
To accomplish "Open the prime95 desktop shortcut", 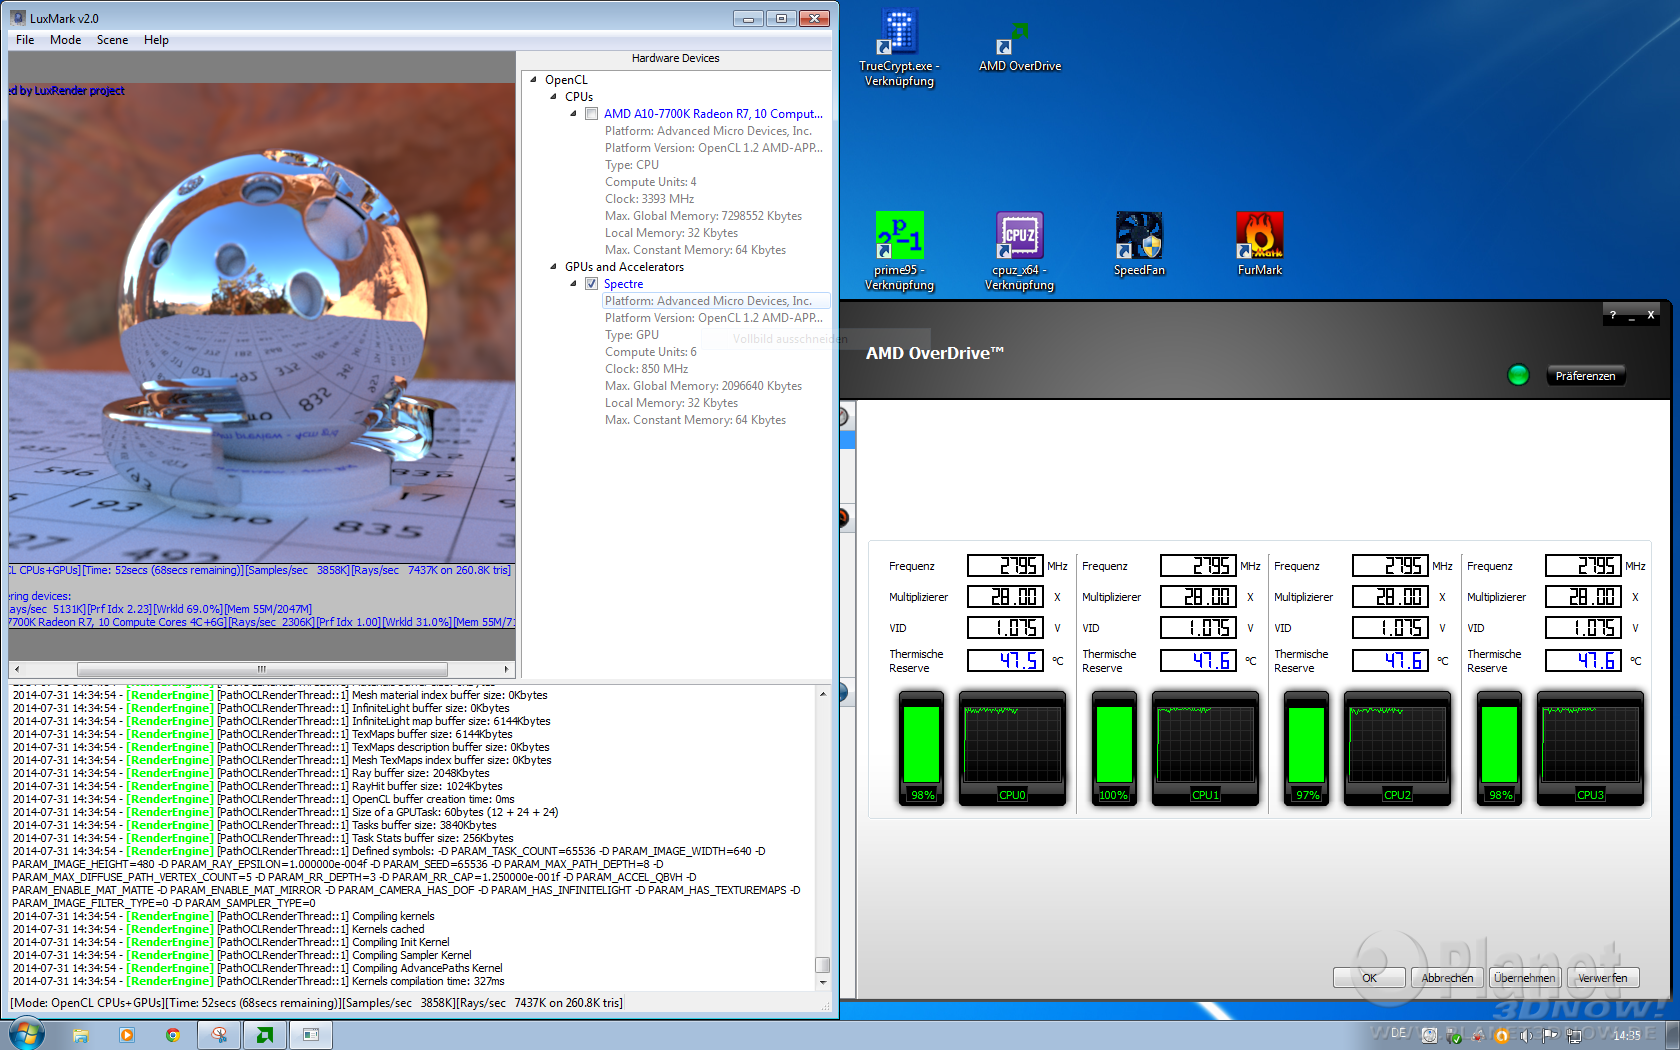I will click(x=899, y=251).
